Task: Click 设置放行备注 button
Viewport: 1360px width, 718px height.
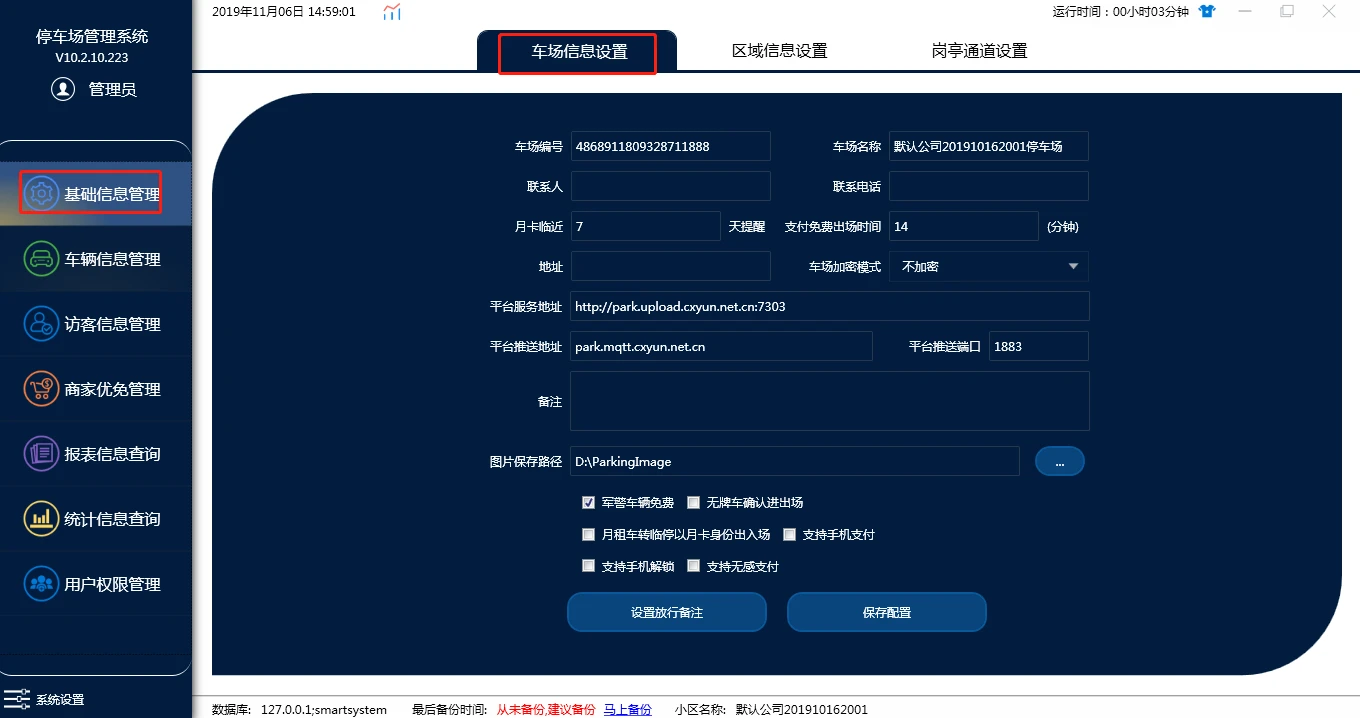Action: (667, 612)
